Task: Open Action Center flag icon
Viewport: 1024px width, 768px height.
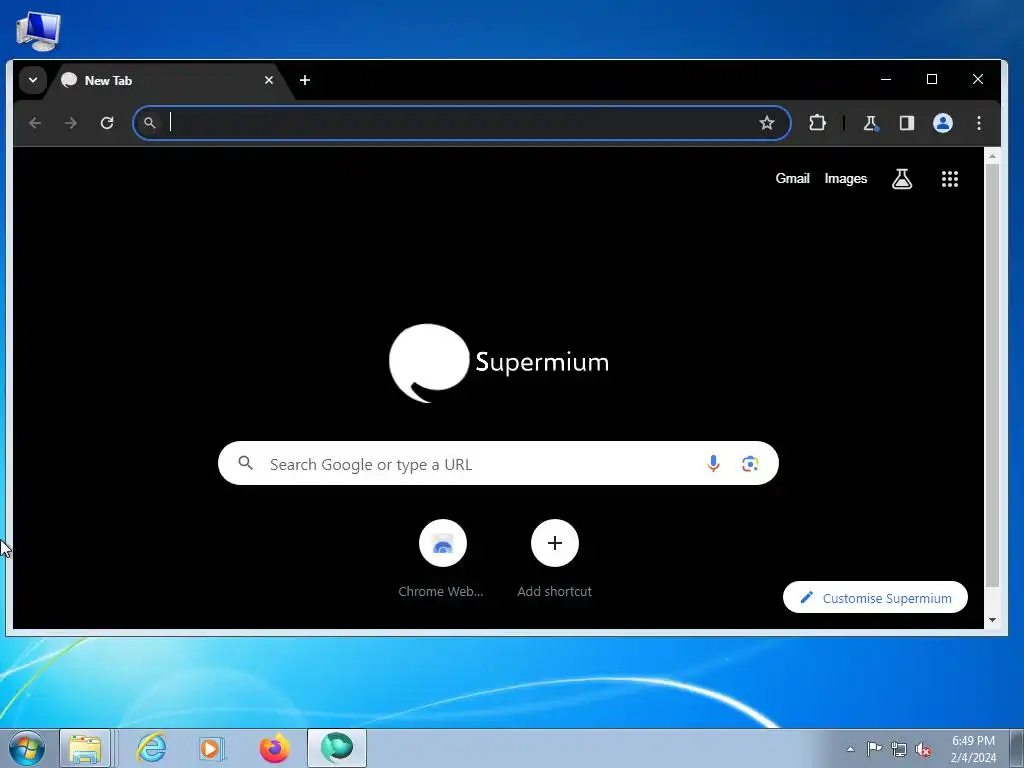Action: coord(874,749)
